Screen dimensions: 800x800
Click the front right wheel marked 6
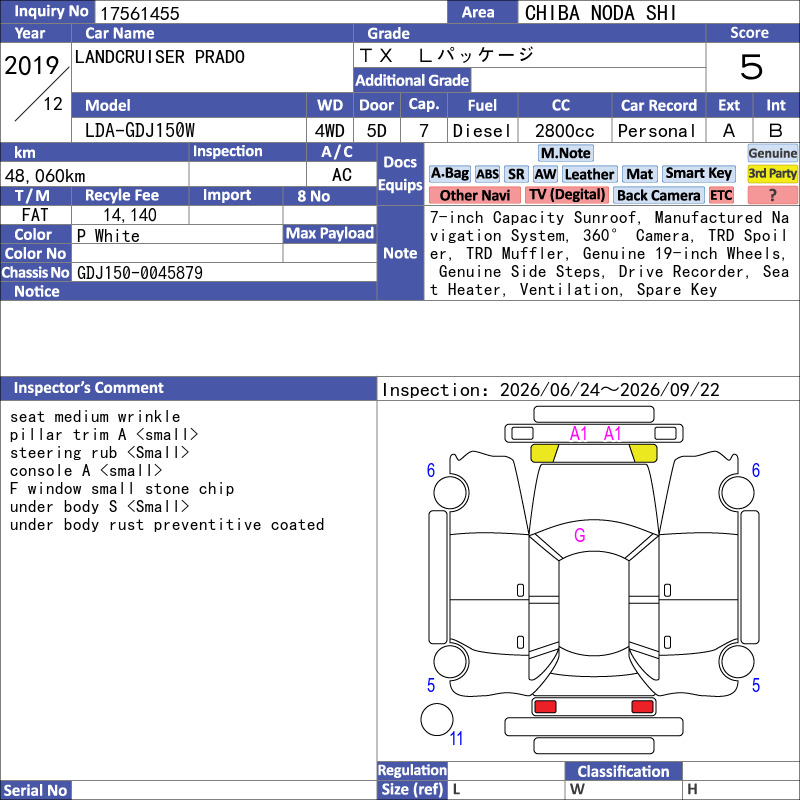coord(737,492)
